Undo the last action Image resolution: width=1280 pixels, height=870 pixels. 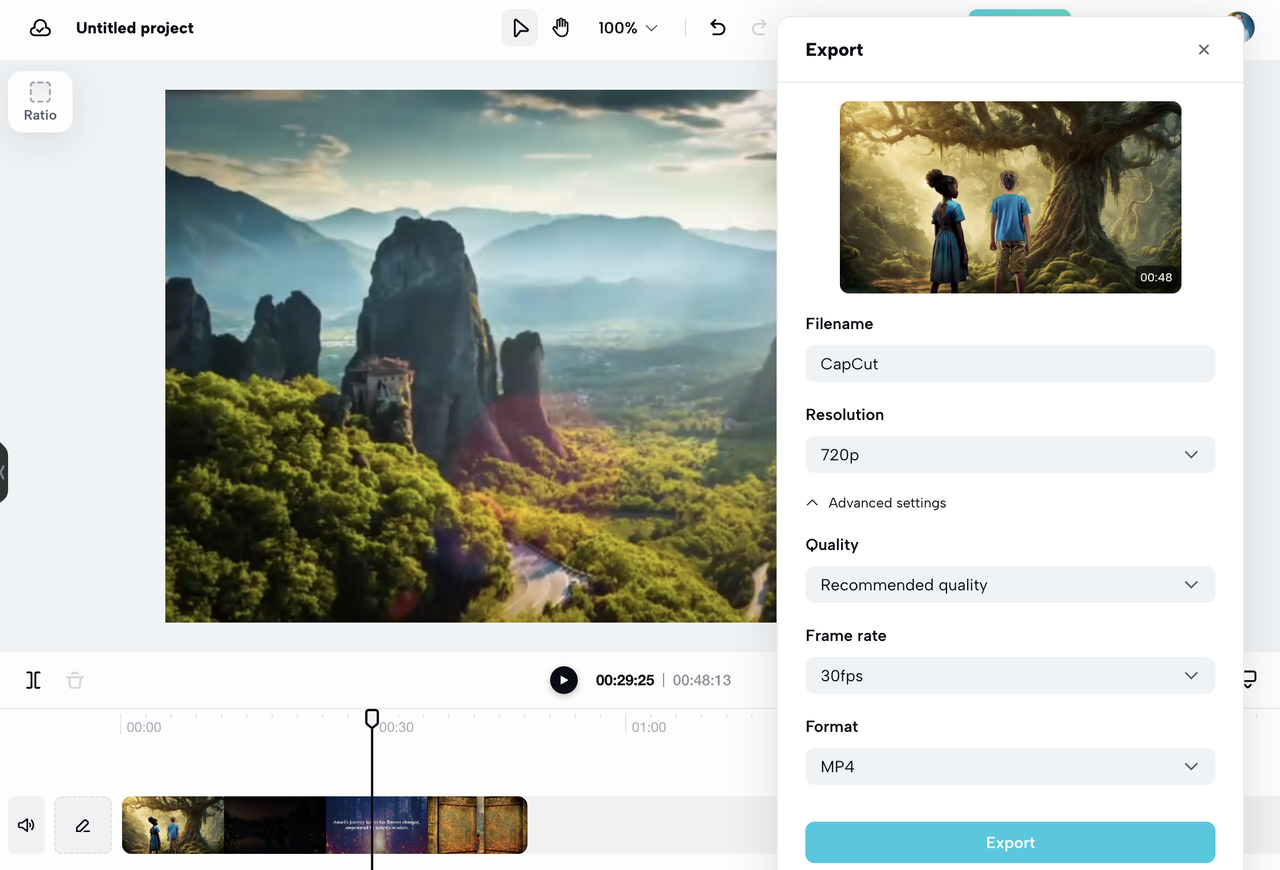pyautogui.click(x=717, y=28)
